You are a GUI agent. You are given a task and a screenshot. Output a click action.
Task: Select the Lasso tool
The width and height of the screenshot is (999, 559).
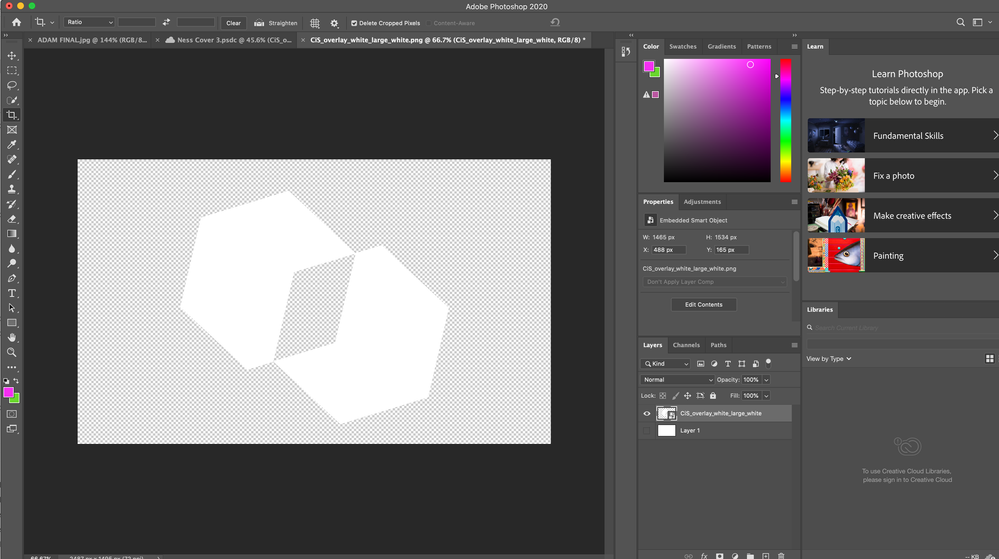point(12,85)
